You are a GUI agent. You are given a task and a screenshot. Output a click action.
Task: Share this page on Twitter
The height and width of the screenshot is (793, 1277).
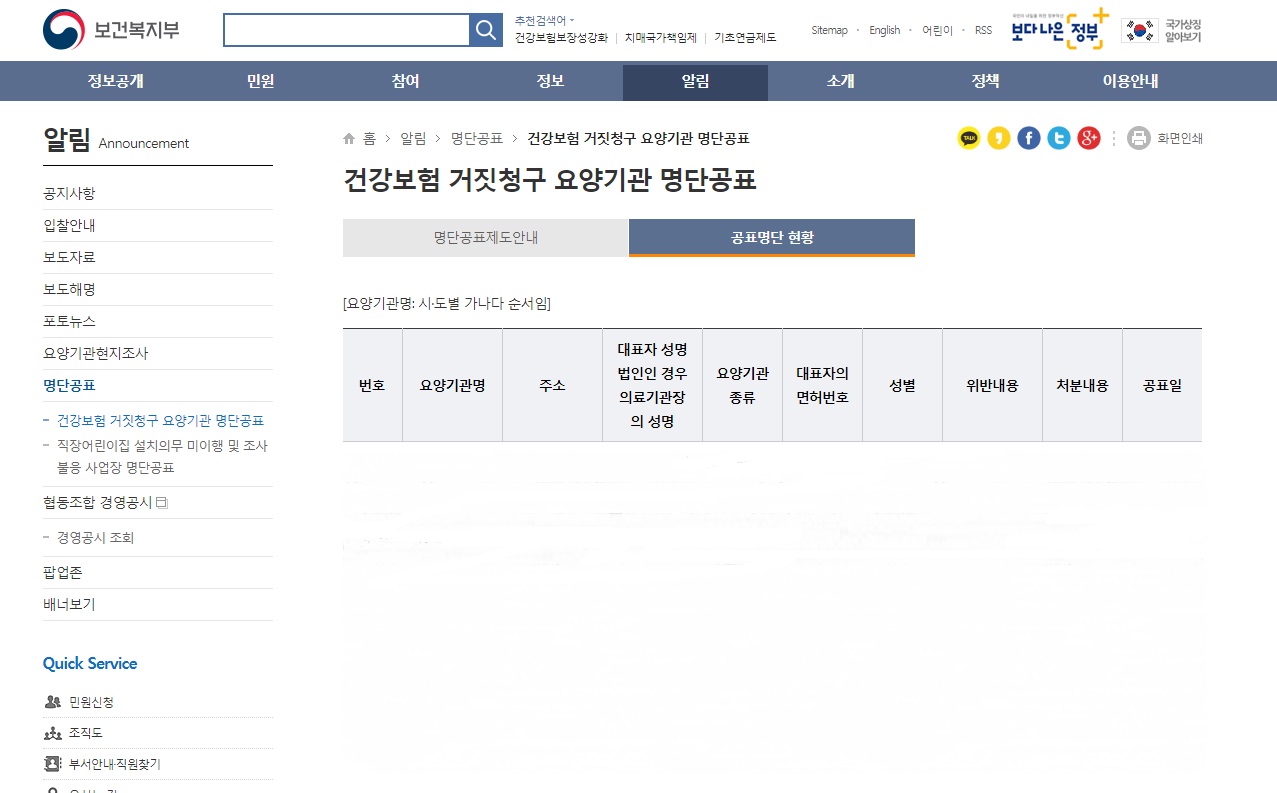pyautogui.click(x=1059, y=138)
